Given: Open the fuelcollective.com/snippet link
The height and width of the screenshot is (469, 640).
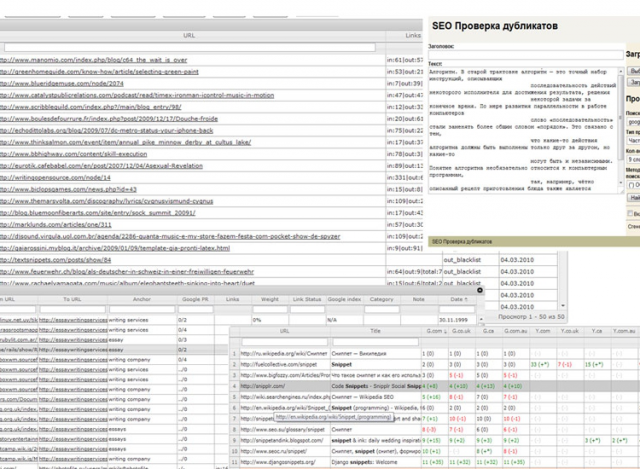Looking at the screenshot, I should [279, 365].
